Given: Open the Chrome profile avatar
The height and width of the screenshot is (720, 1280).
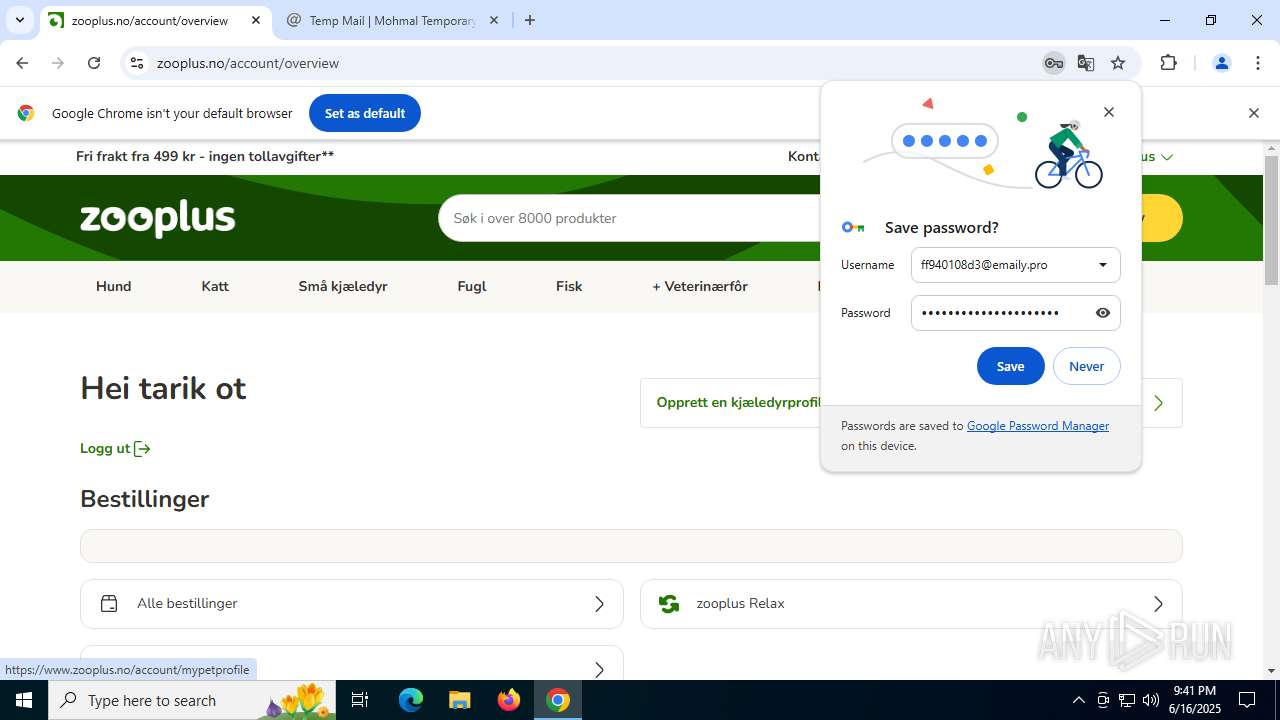Looking at the screenshot, I should tap(1221, 63).
